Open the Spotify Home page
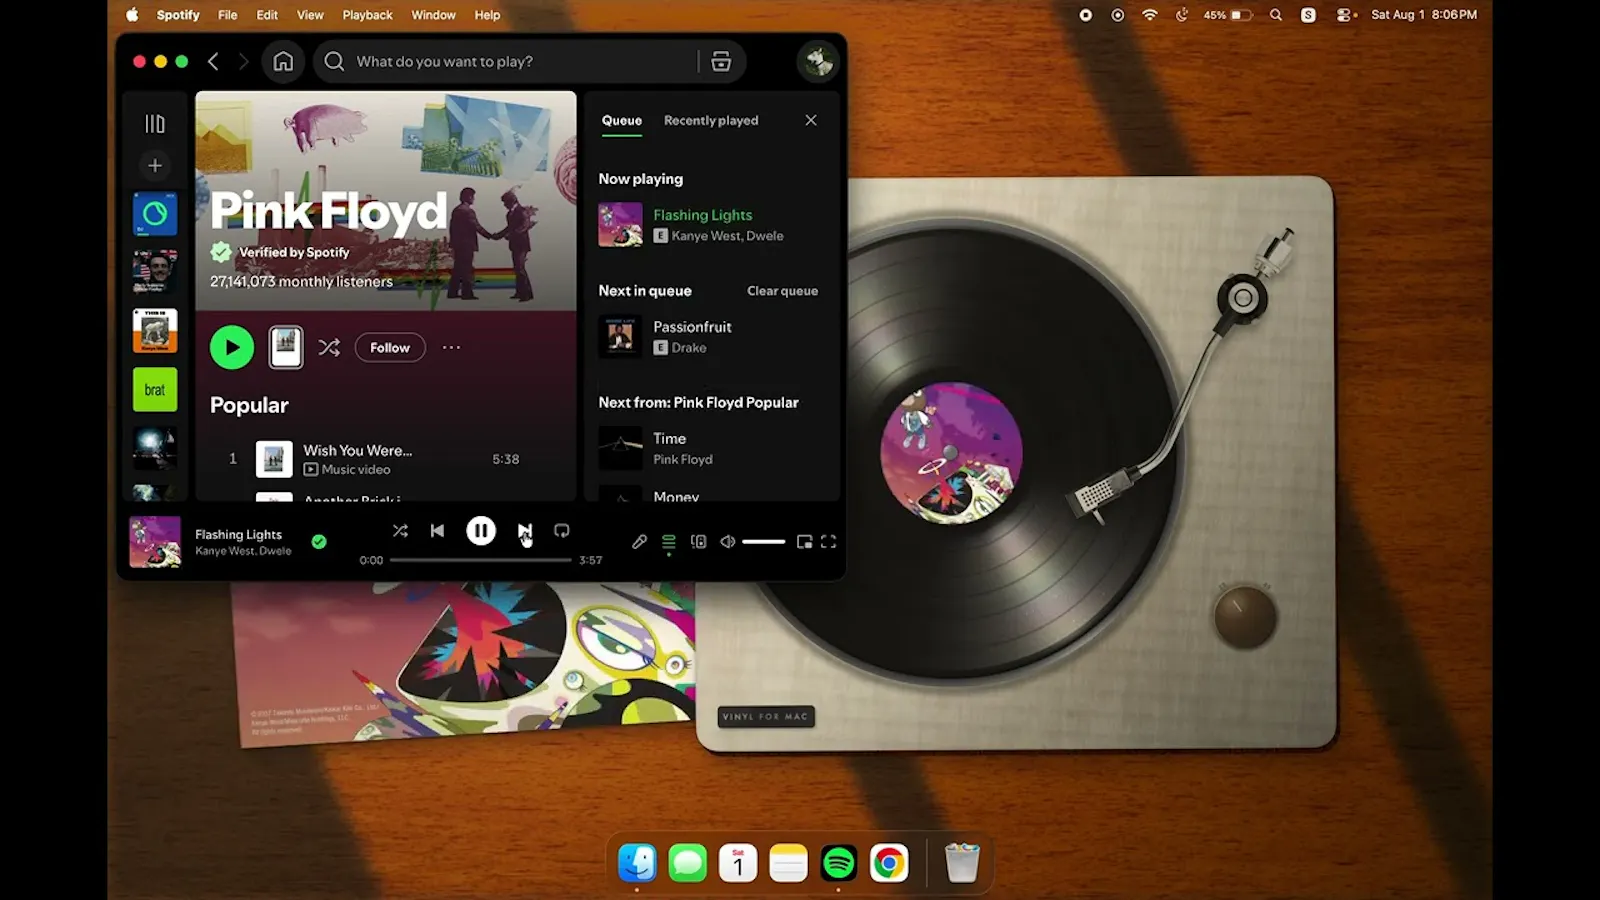The height and width of the screenshot is (900, 1600). point(283,61)
